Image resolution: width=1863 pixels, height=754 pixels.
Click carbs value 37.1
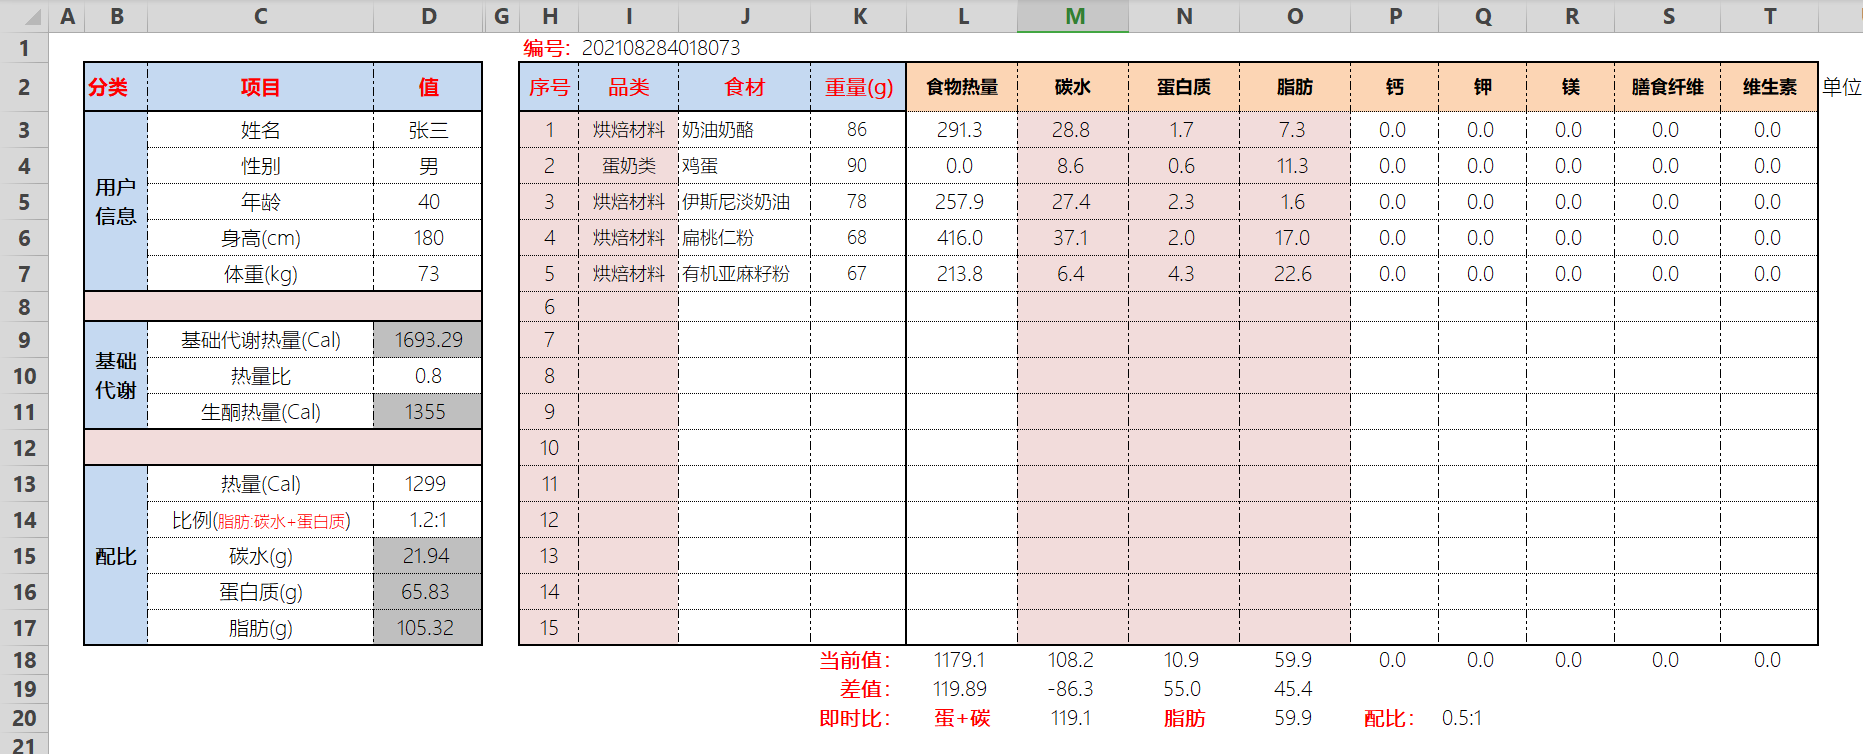pyautogui.click(x=1073, y=238)
